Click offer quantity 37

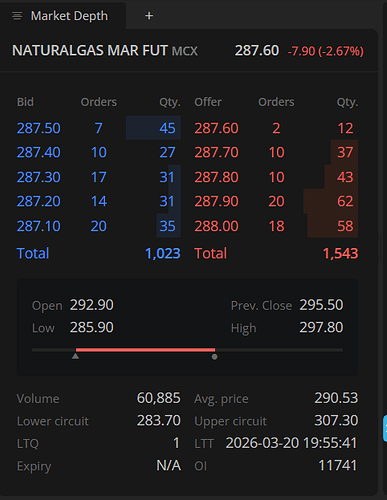pos(345,153)
